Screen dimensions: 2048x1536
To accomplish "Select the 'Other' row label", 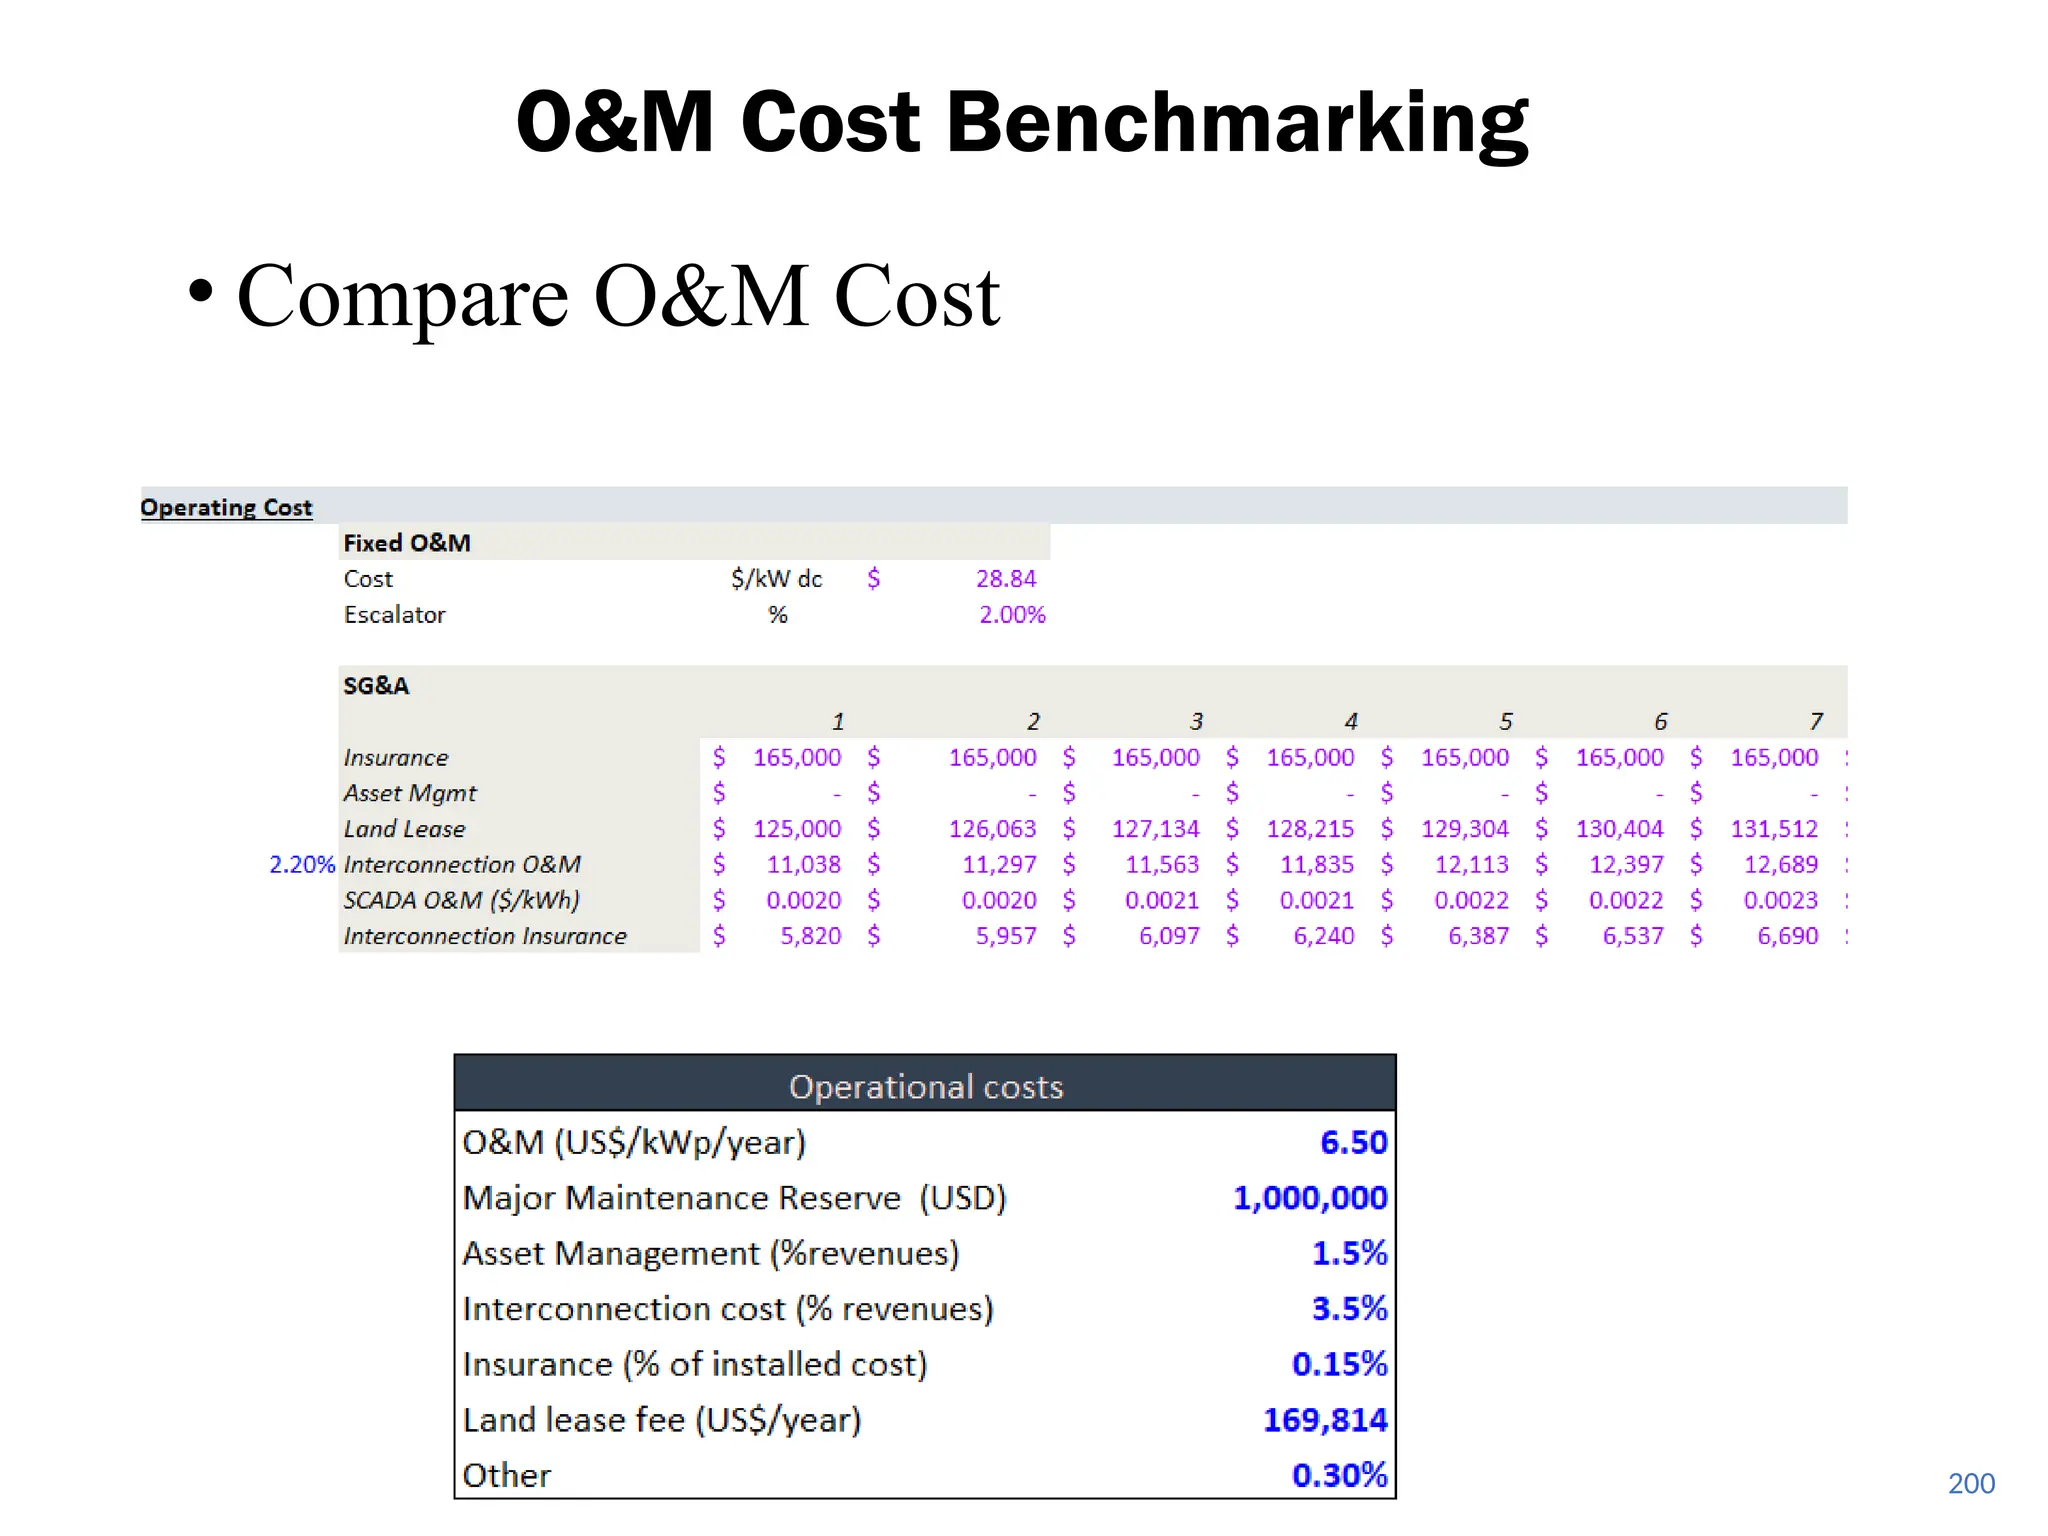I will (506, 1476).
